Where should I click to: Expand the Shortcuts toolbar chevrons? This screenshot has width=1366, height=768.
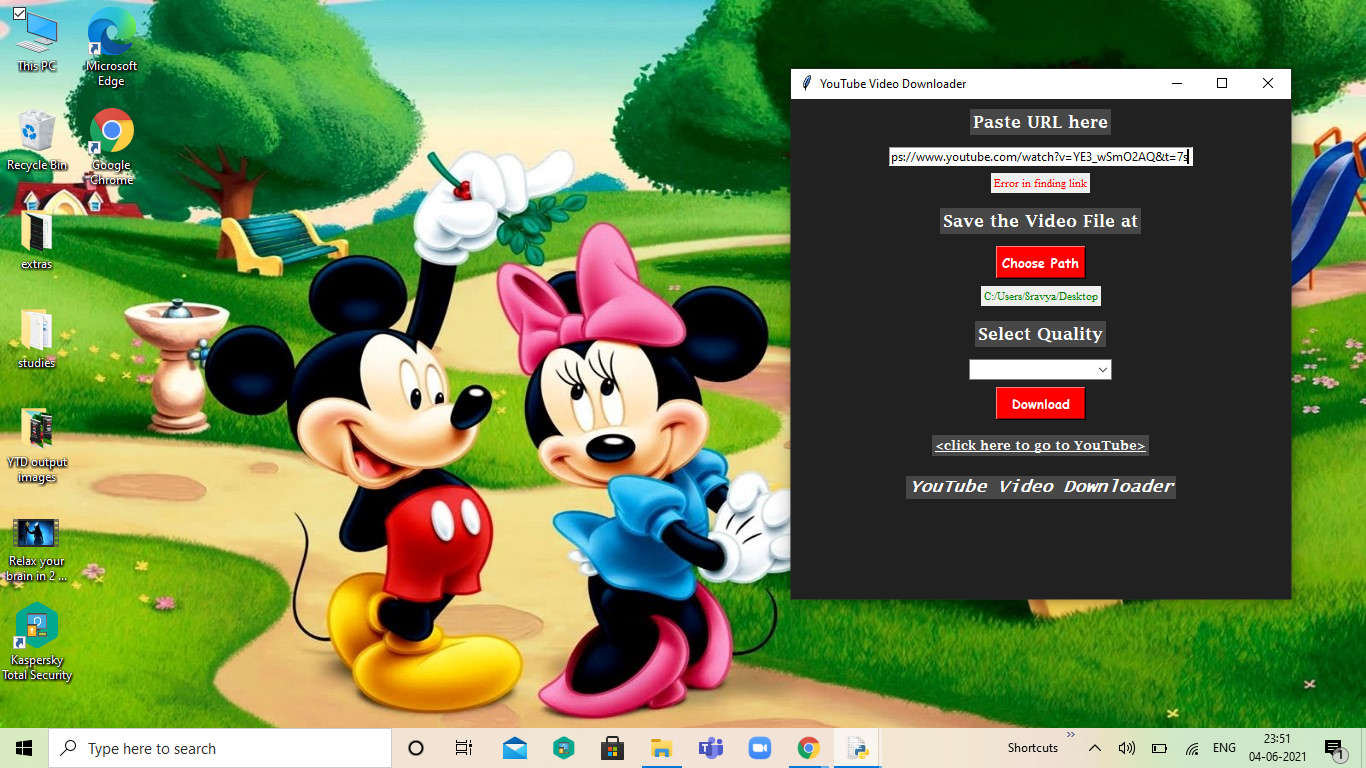(1070, 734)
